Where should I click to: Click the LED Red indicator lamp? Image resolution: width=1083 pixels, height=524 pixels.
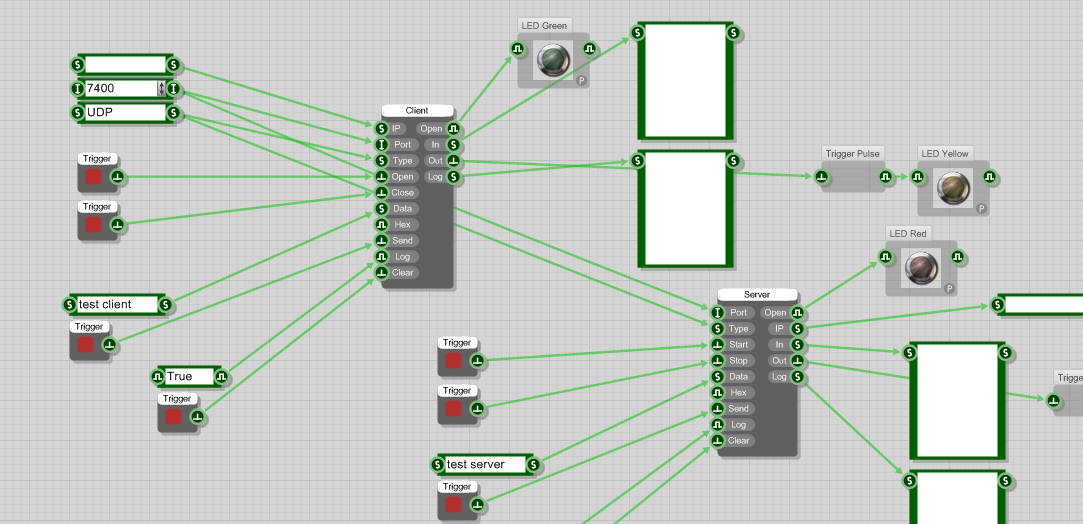click(920, 269)
